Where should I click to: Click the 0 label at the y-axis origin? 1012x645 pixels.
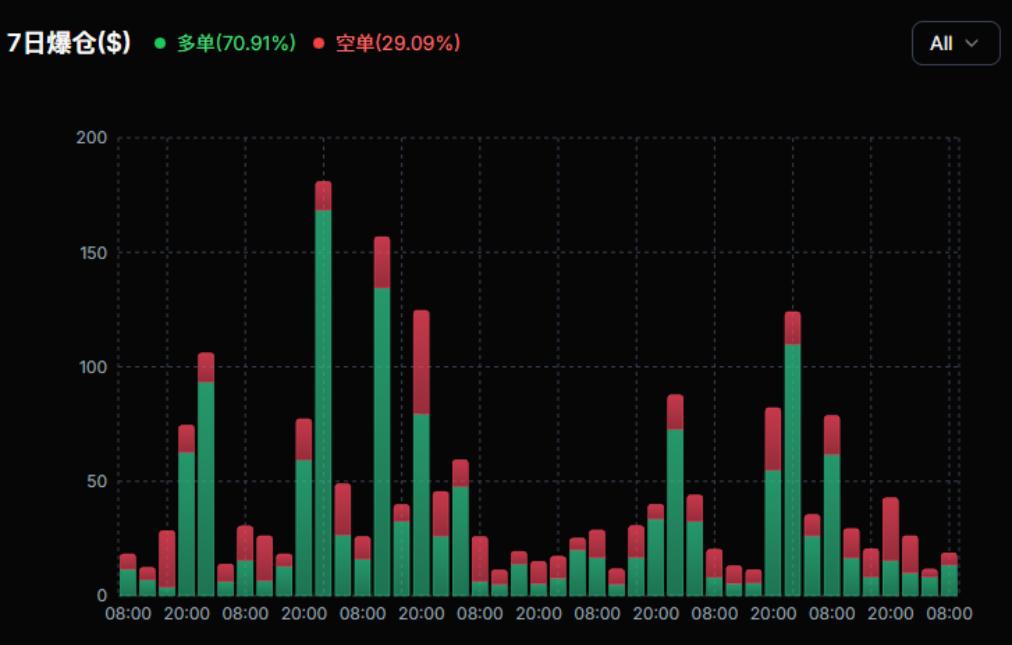click(x=99, y=596)
